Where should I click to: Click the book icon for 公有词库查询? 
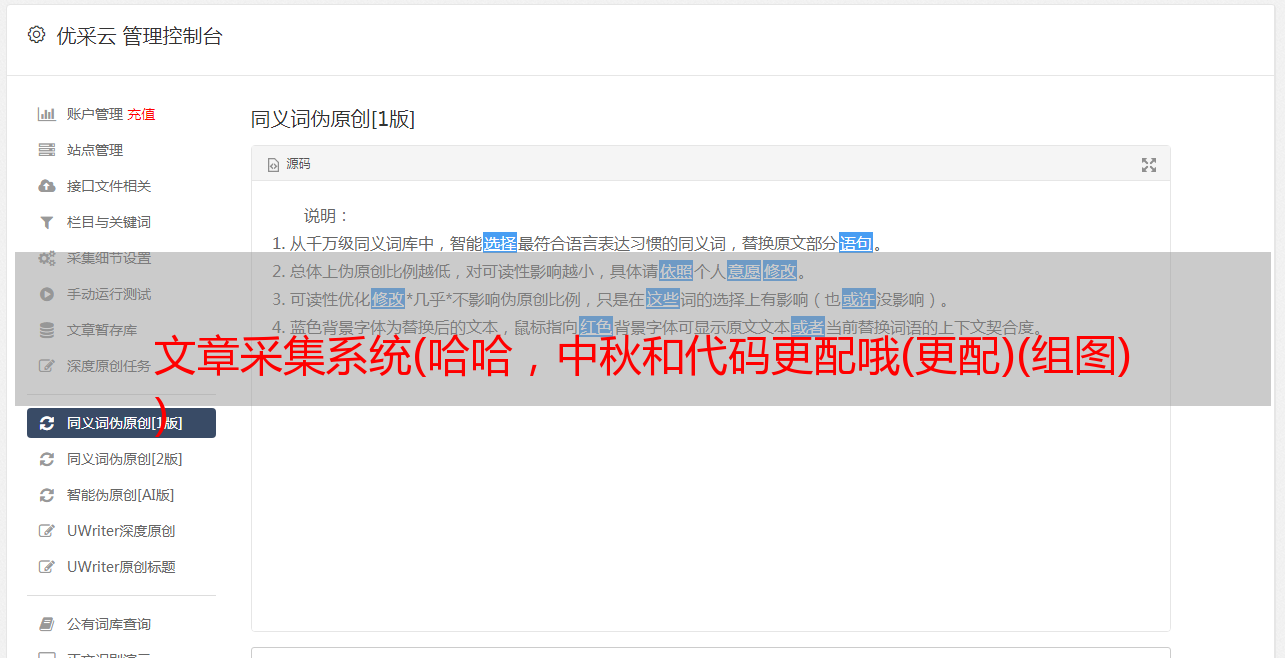[x=46, y=624]
